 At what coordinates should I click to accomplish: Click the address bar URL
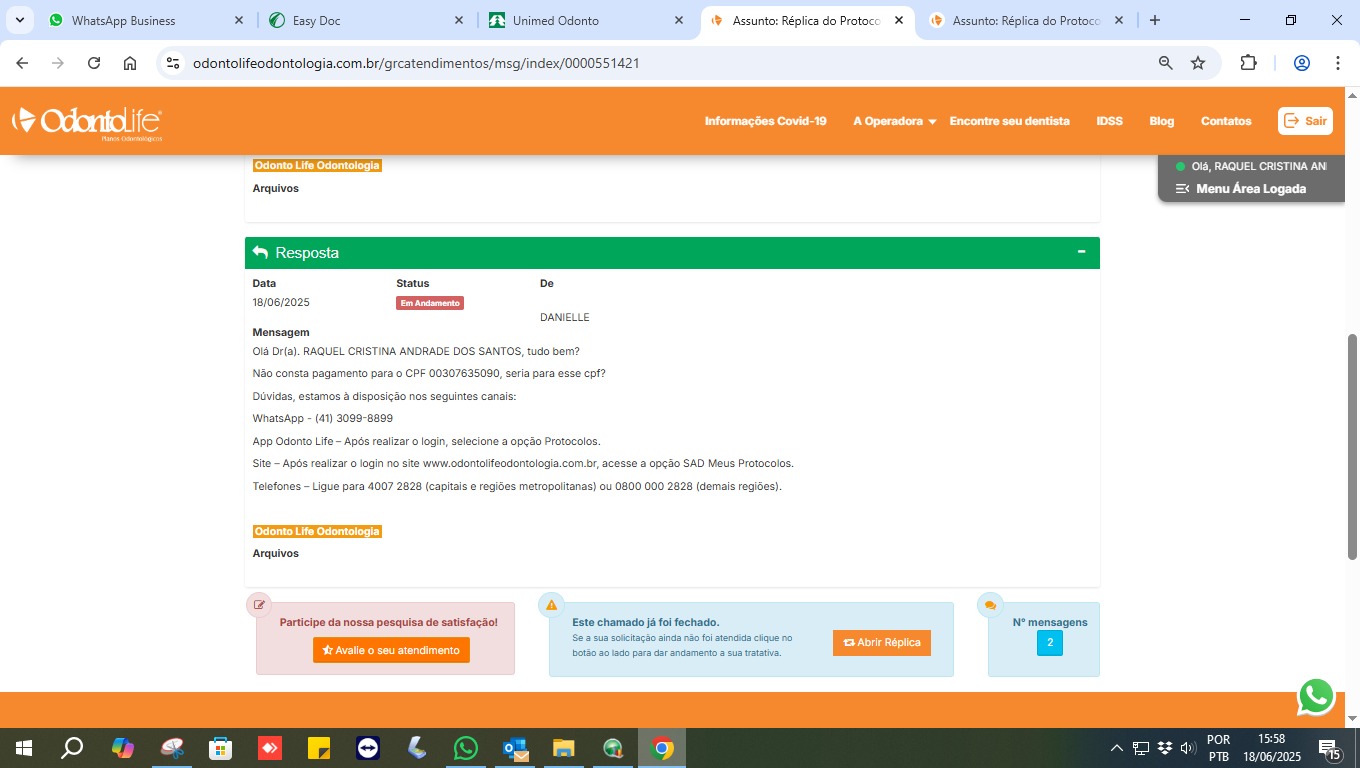pos(416,63)
